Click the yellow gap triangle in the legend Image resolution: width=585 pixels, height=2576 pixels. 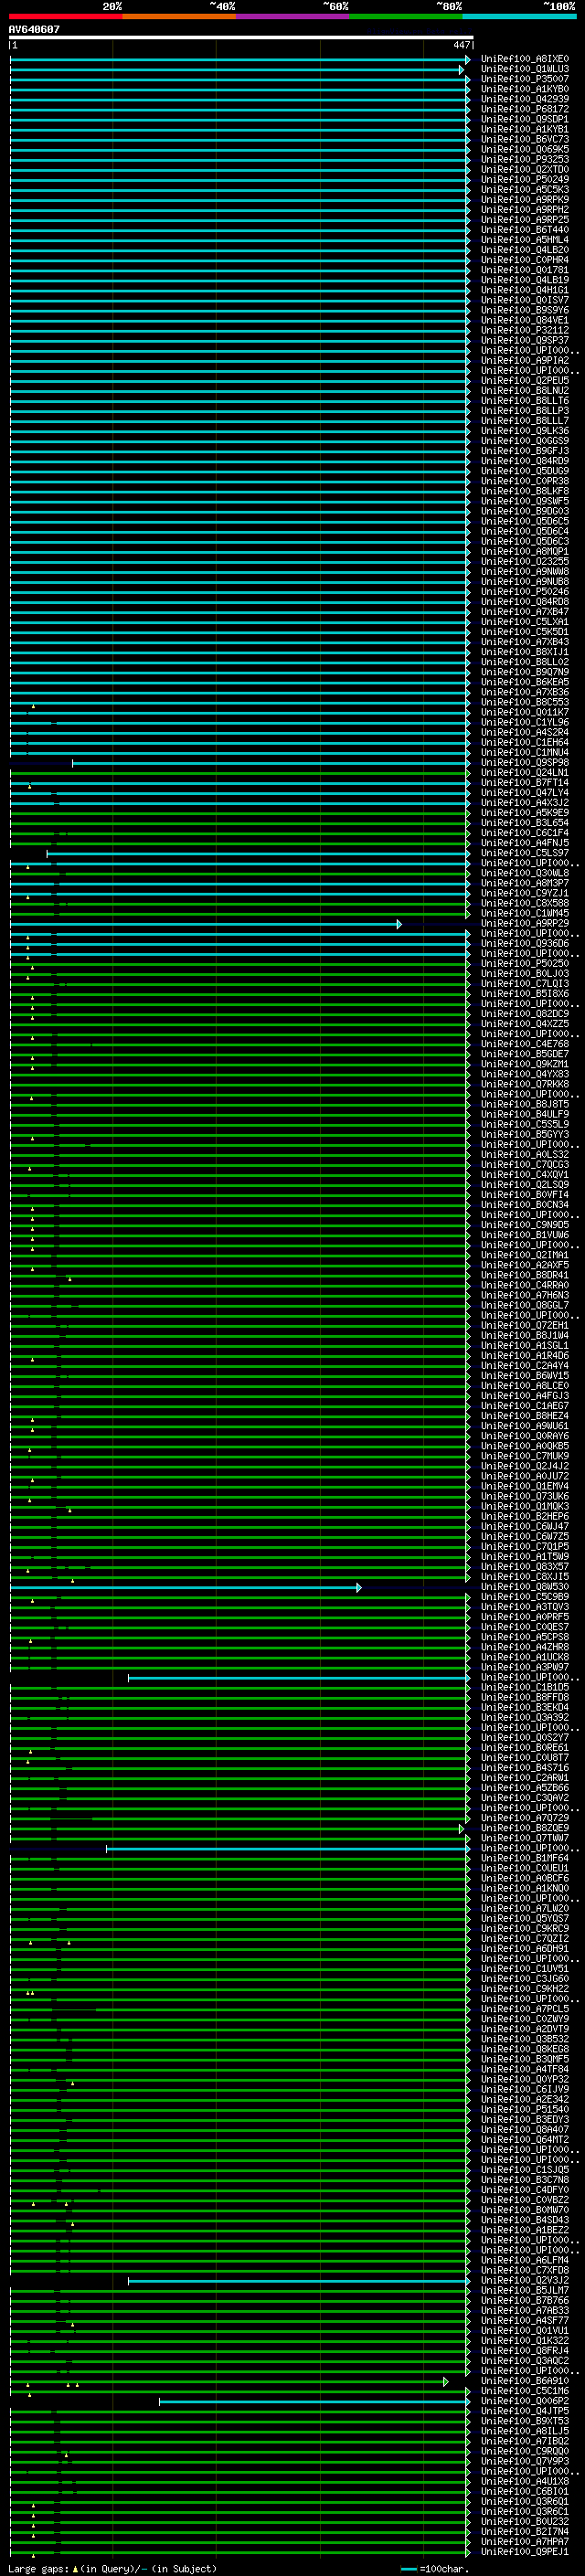tap(75, 2569)
